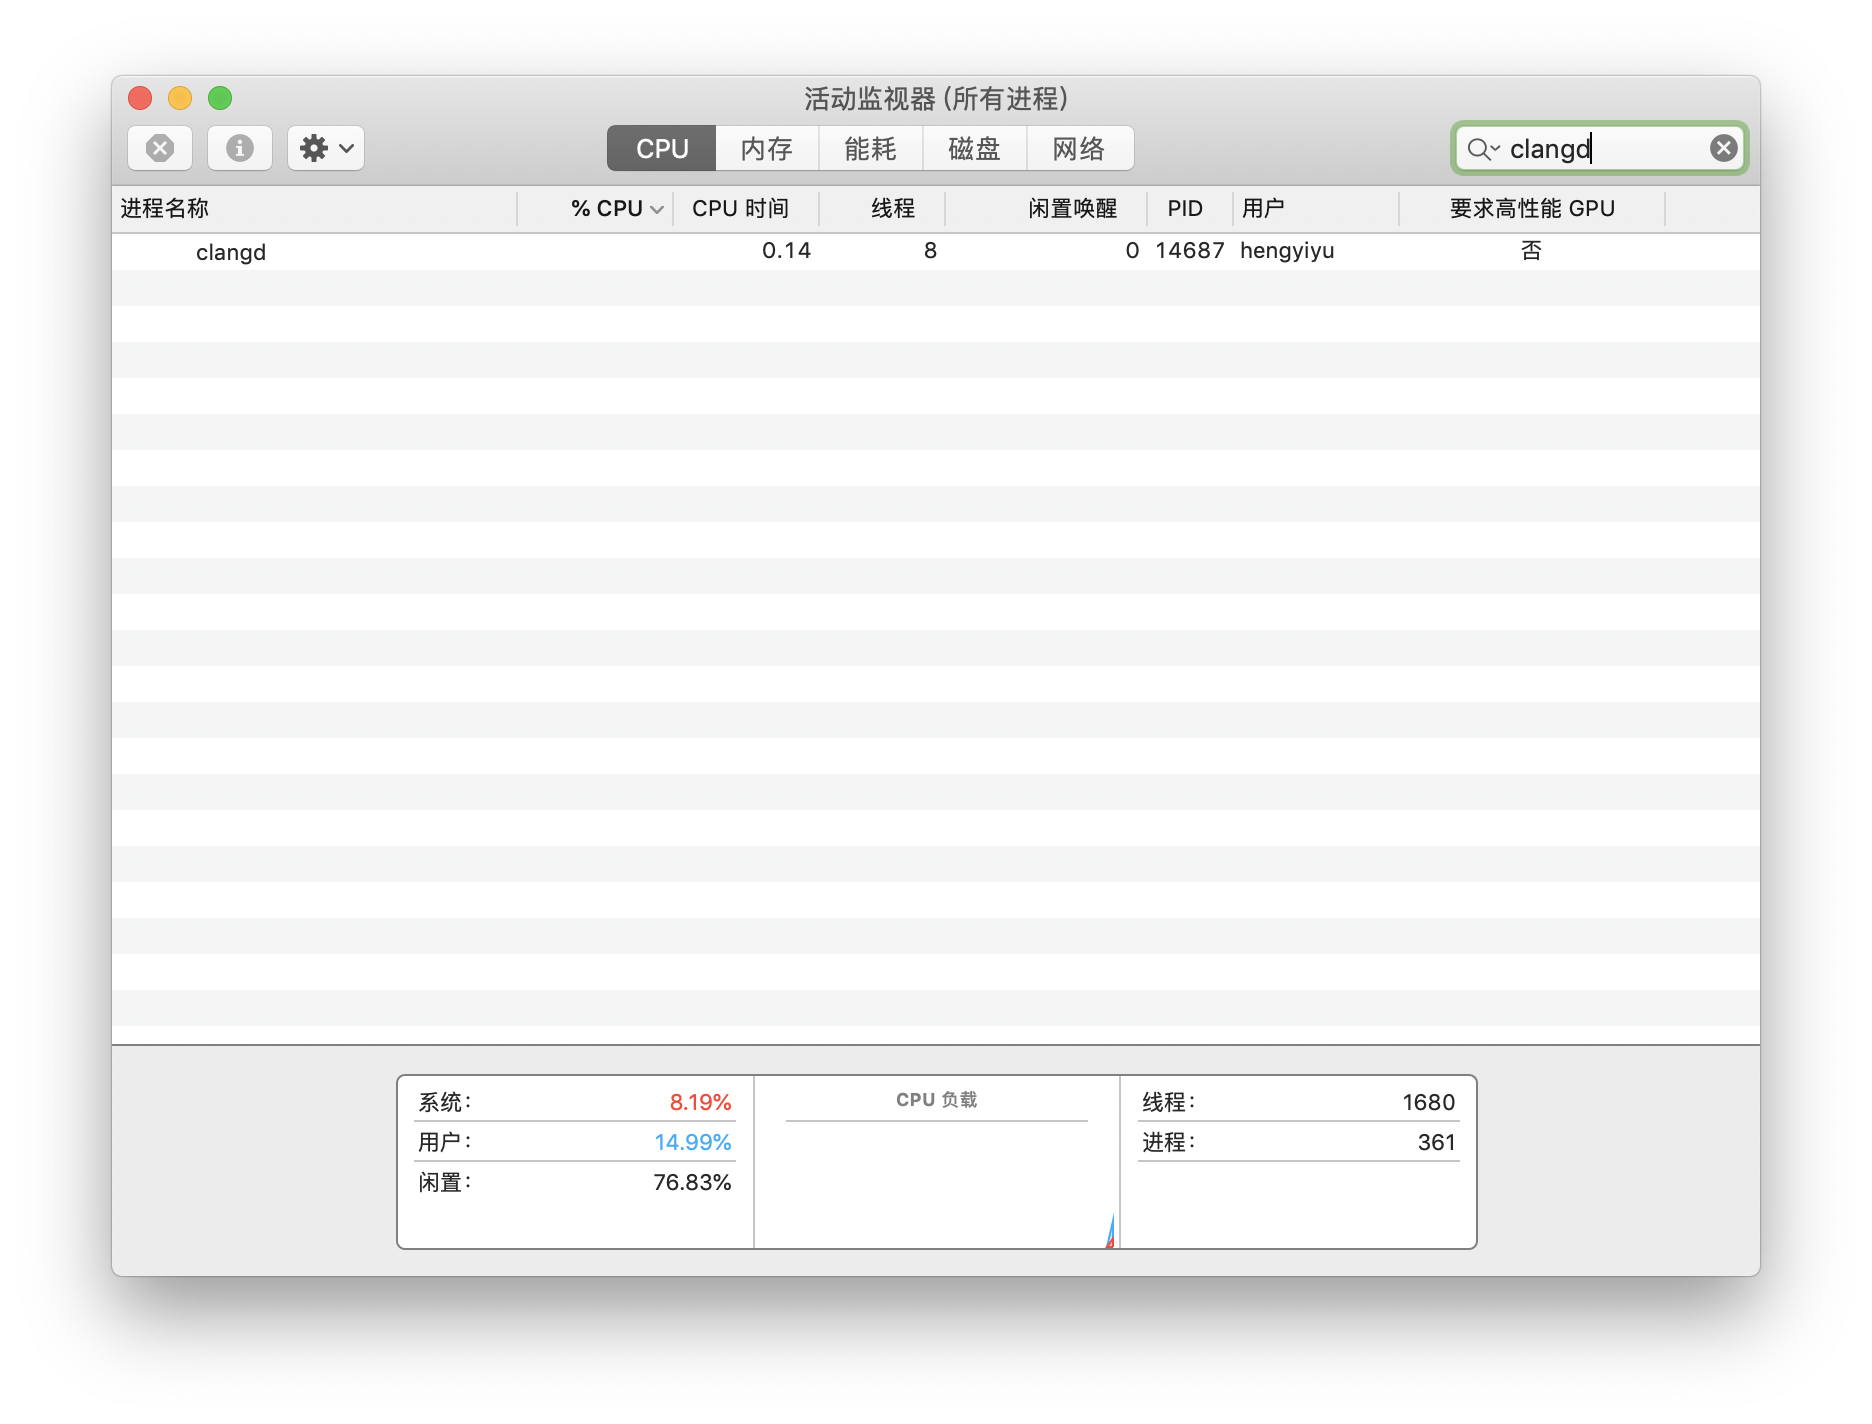Click the search field containing clangd
The image size is (1872, 1424).
(1600, 148)
